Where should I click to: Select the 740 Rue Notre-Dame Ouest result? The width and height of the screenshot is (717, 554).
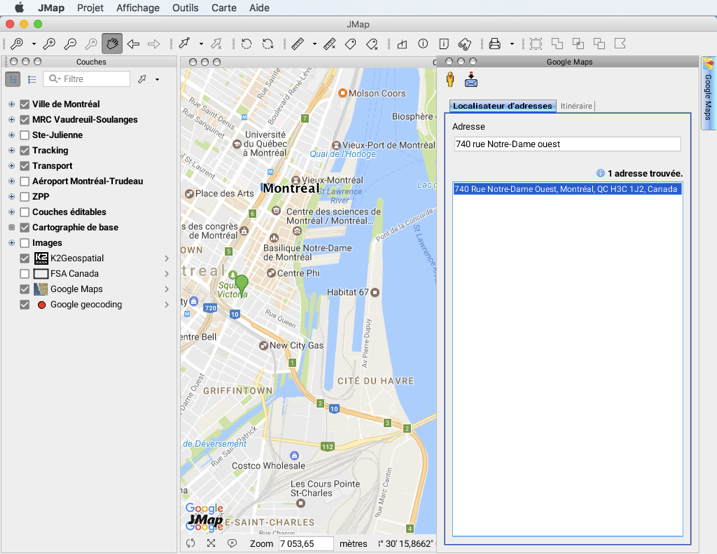[566, 189]
